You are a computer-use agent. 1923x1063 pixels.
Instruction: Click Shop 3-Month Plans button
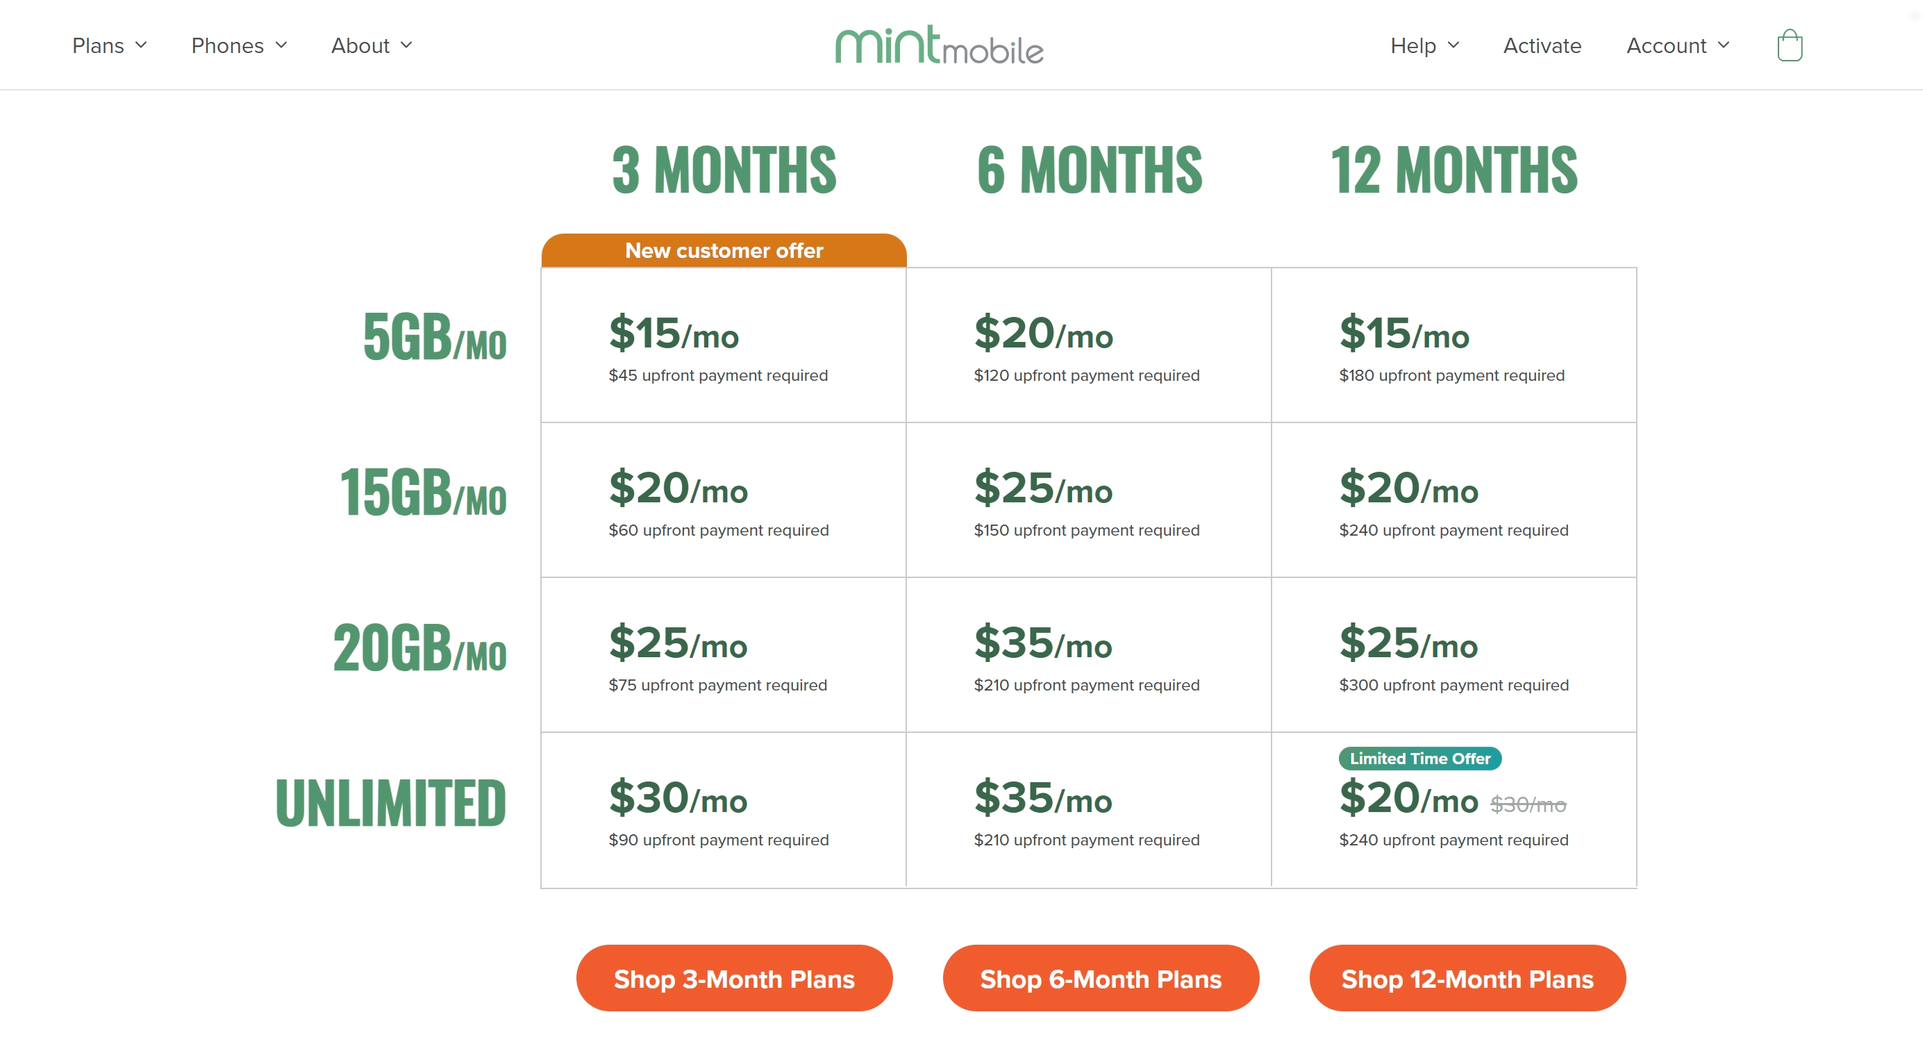pyautogui.click(x=734, y=978)
